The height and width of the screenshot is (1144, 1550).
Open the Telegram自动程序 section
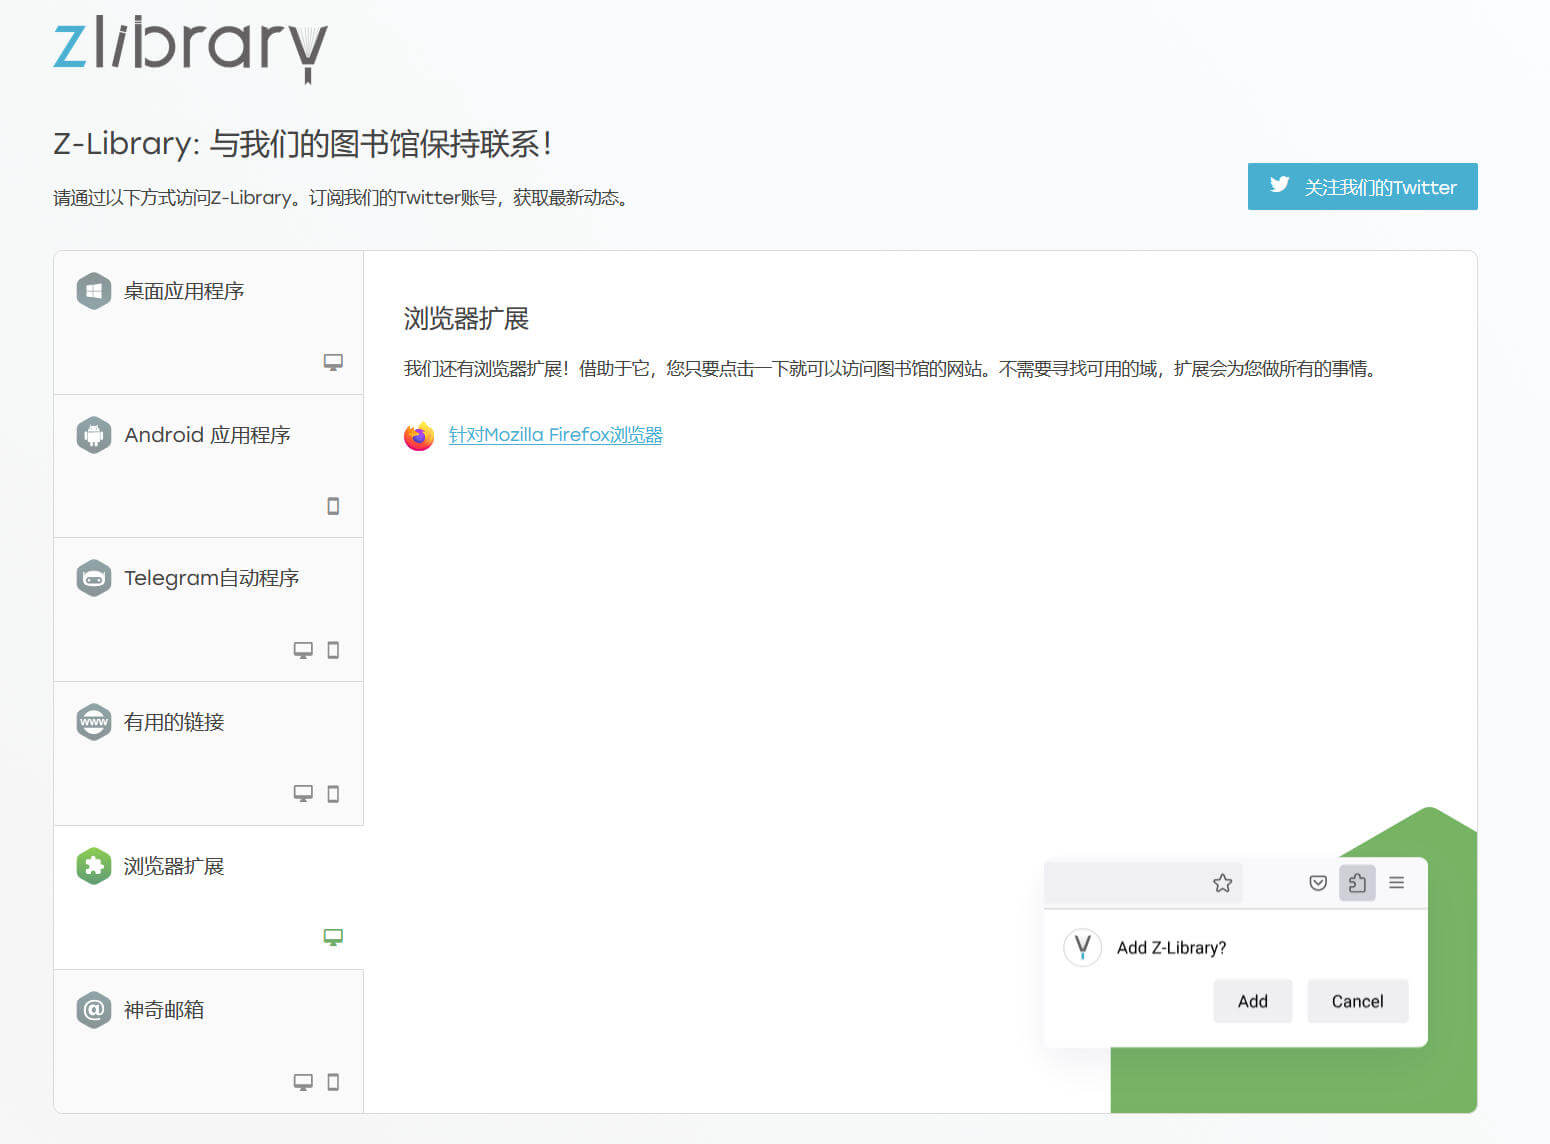pos(211,578)
